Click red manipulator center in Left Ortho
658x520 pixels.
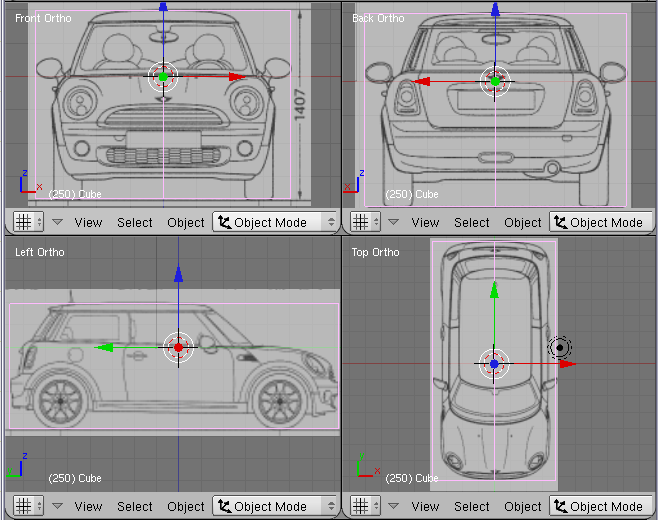178,348
